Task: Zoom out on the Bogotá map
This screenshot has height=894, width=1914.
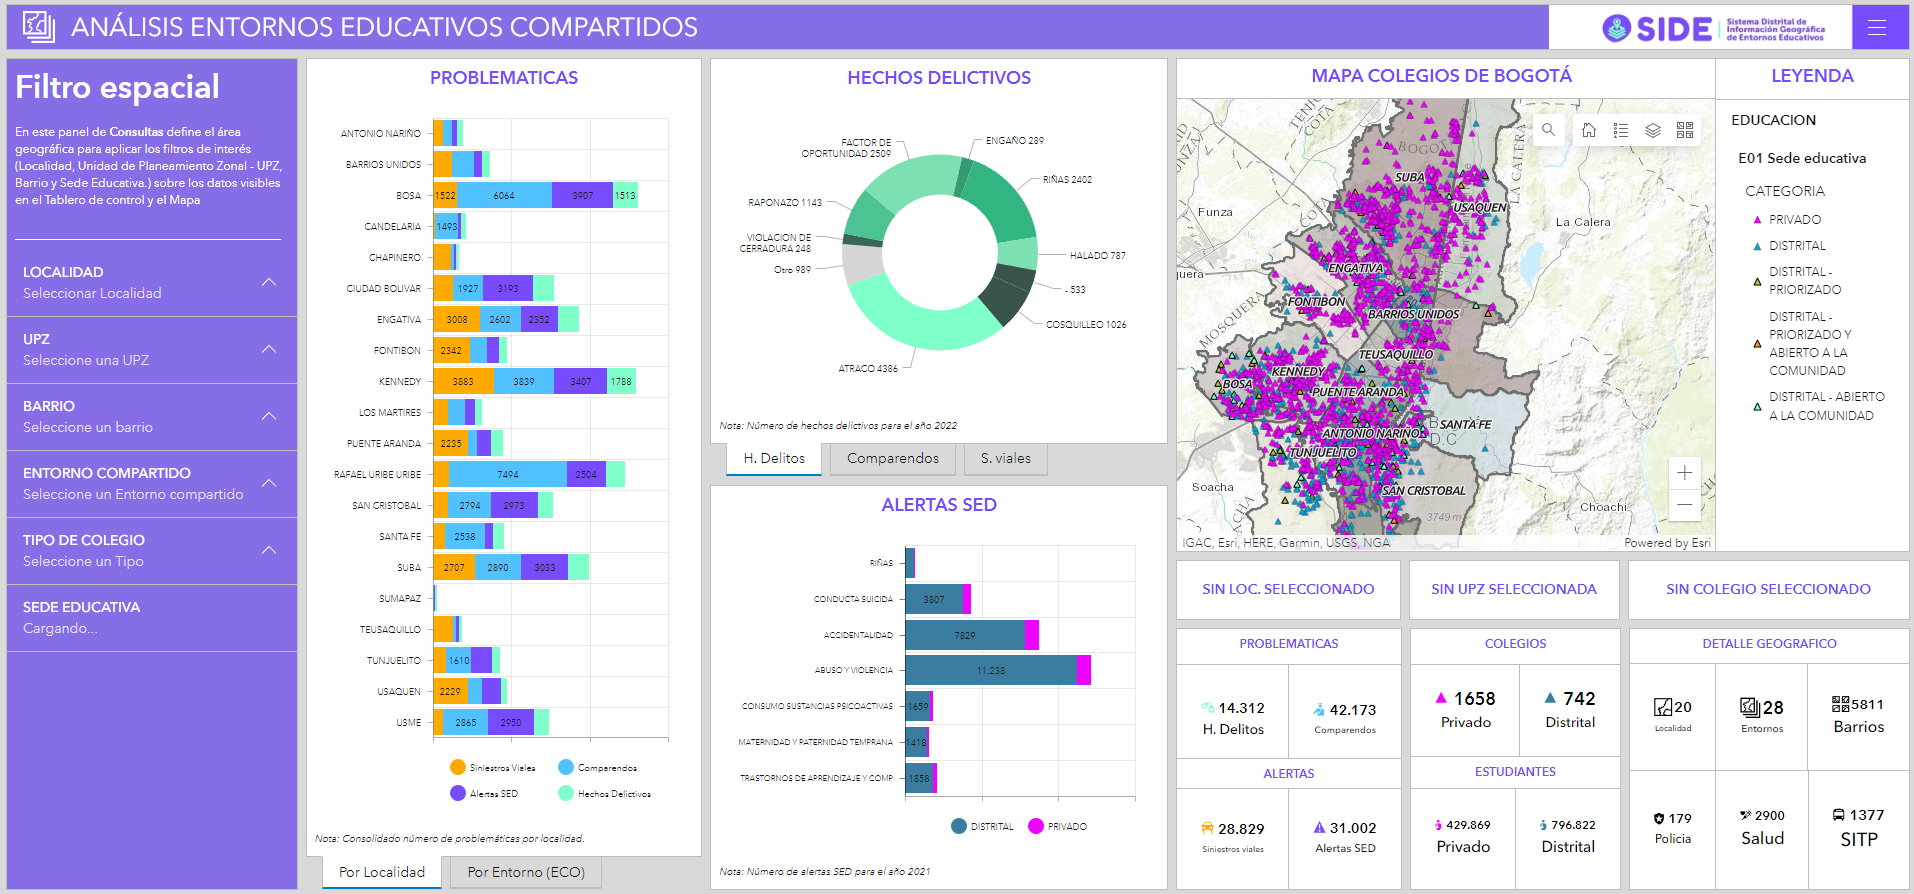Action: pyautogui.click(x=1685, y=505)
